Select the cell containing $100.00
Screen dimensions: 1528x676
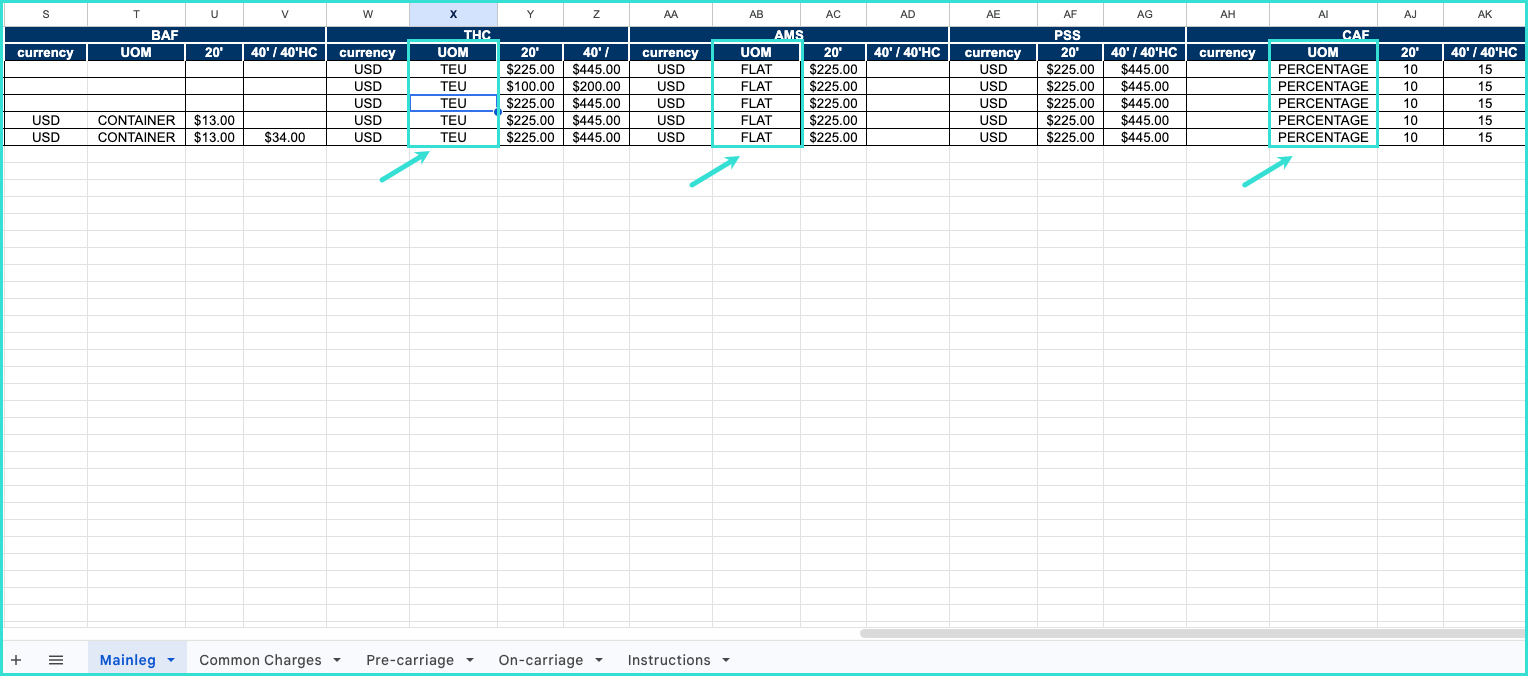coord(530,87)
